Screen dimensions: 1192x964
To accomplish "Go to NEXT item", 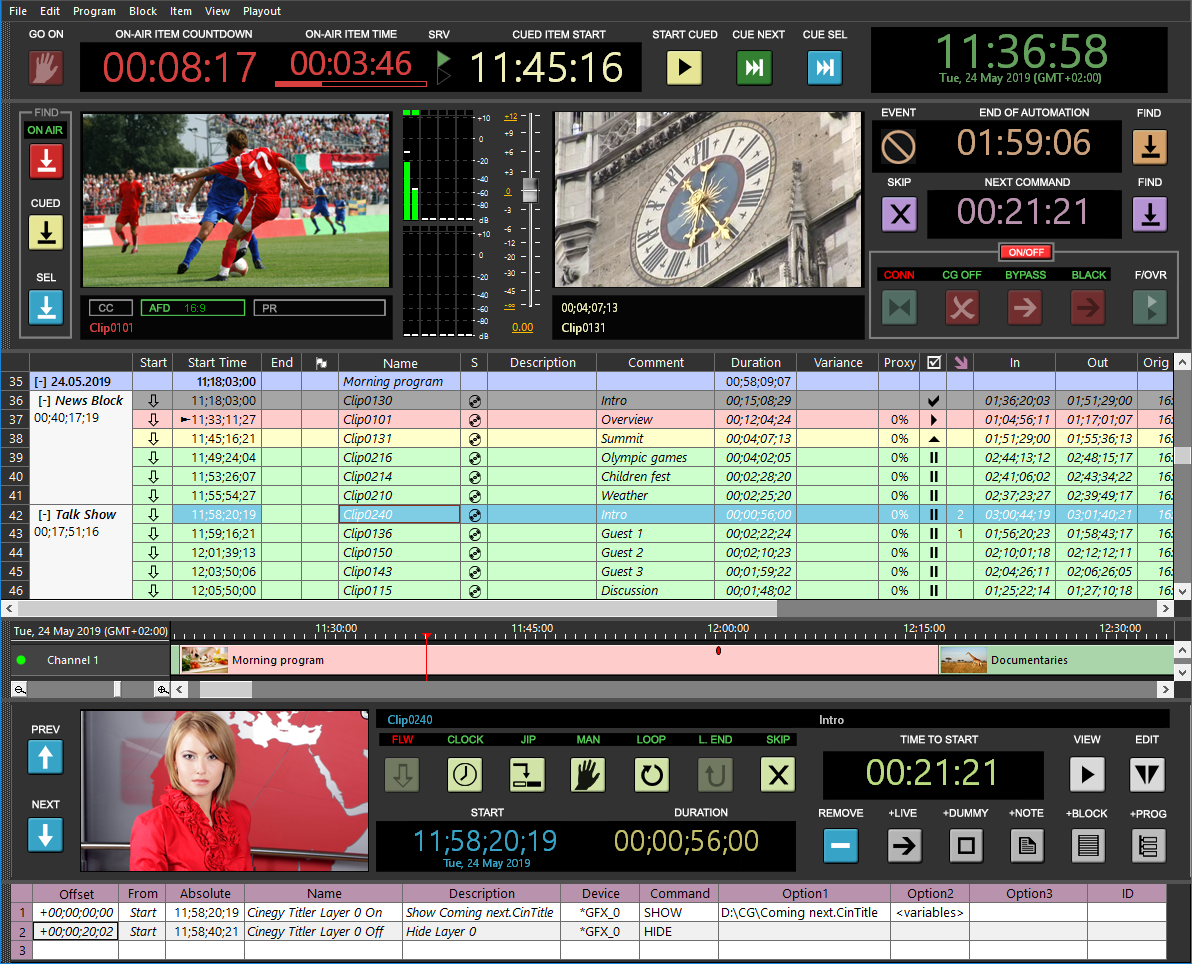I will point(46,834).
